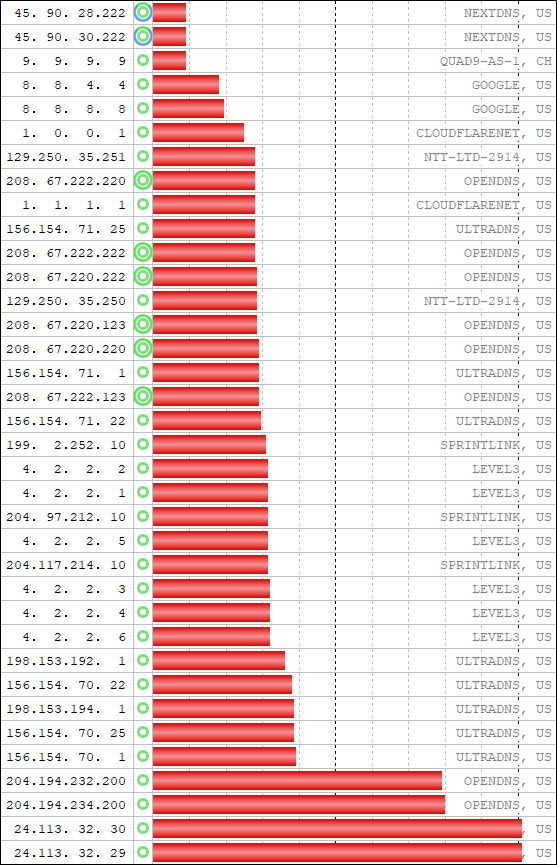This screenshot has height=865, width=557.
Task: Click the status circle next to 8.8.8.8
Action: (x=143, y=108)
